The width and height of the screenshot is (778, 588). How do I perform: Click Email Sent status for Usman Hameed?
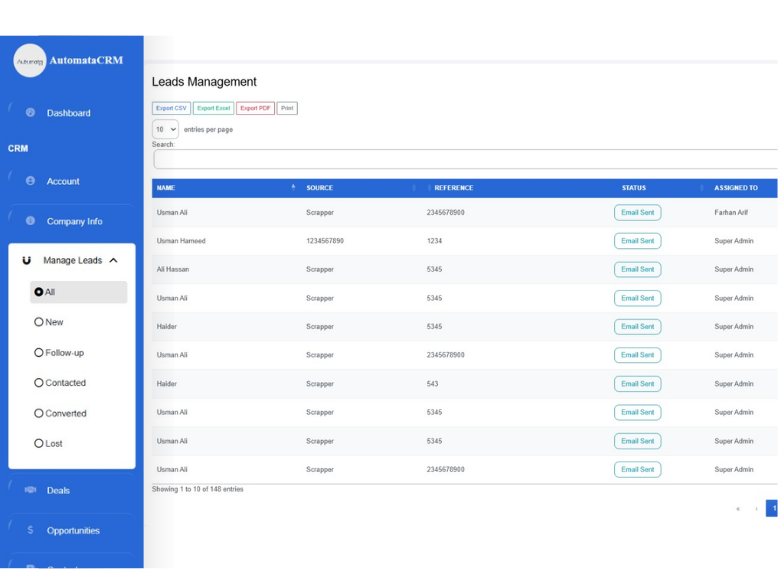[637, 241]
